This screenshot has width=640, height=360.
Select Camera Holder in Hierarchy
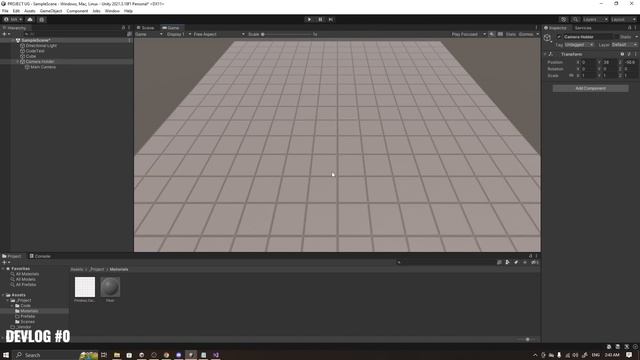[67, 62]
